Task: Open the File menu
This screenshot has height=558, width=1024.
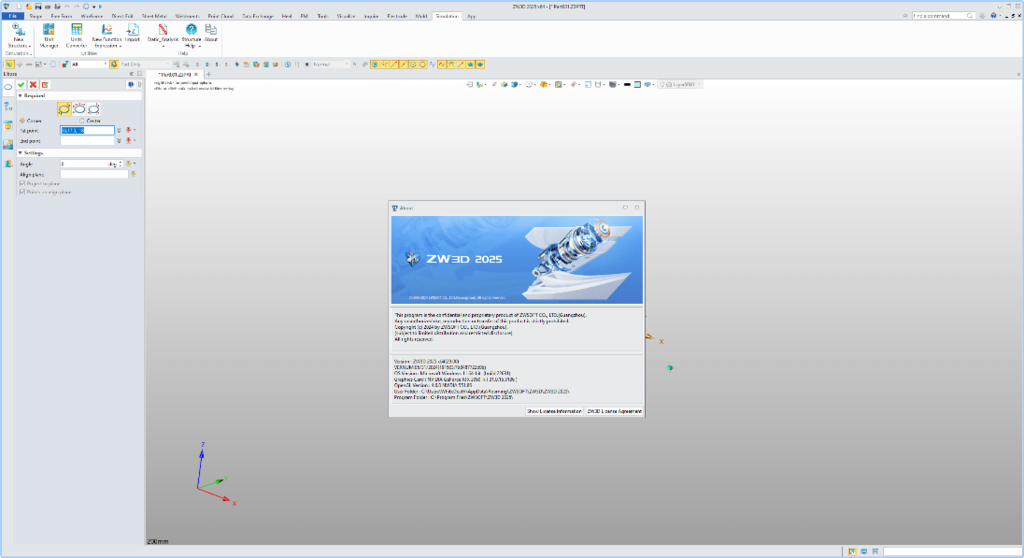Action: pyautogui.click(x=12, y=16)
